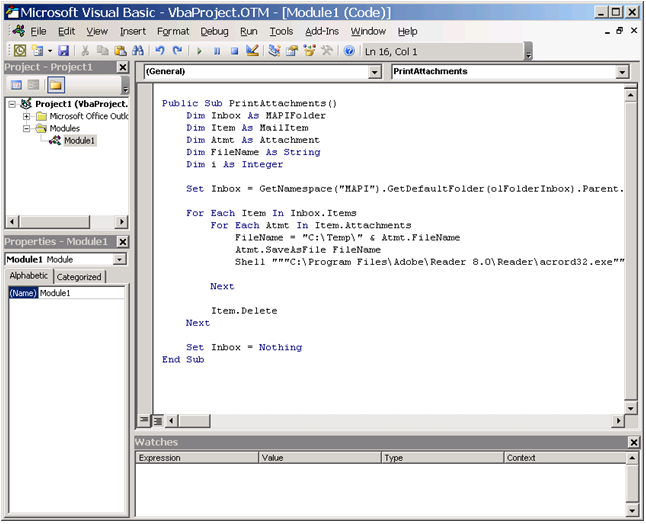Screen dimensions: 646x524
Task: Close the Project - Project1 panel
Action: (122, 67)
